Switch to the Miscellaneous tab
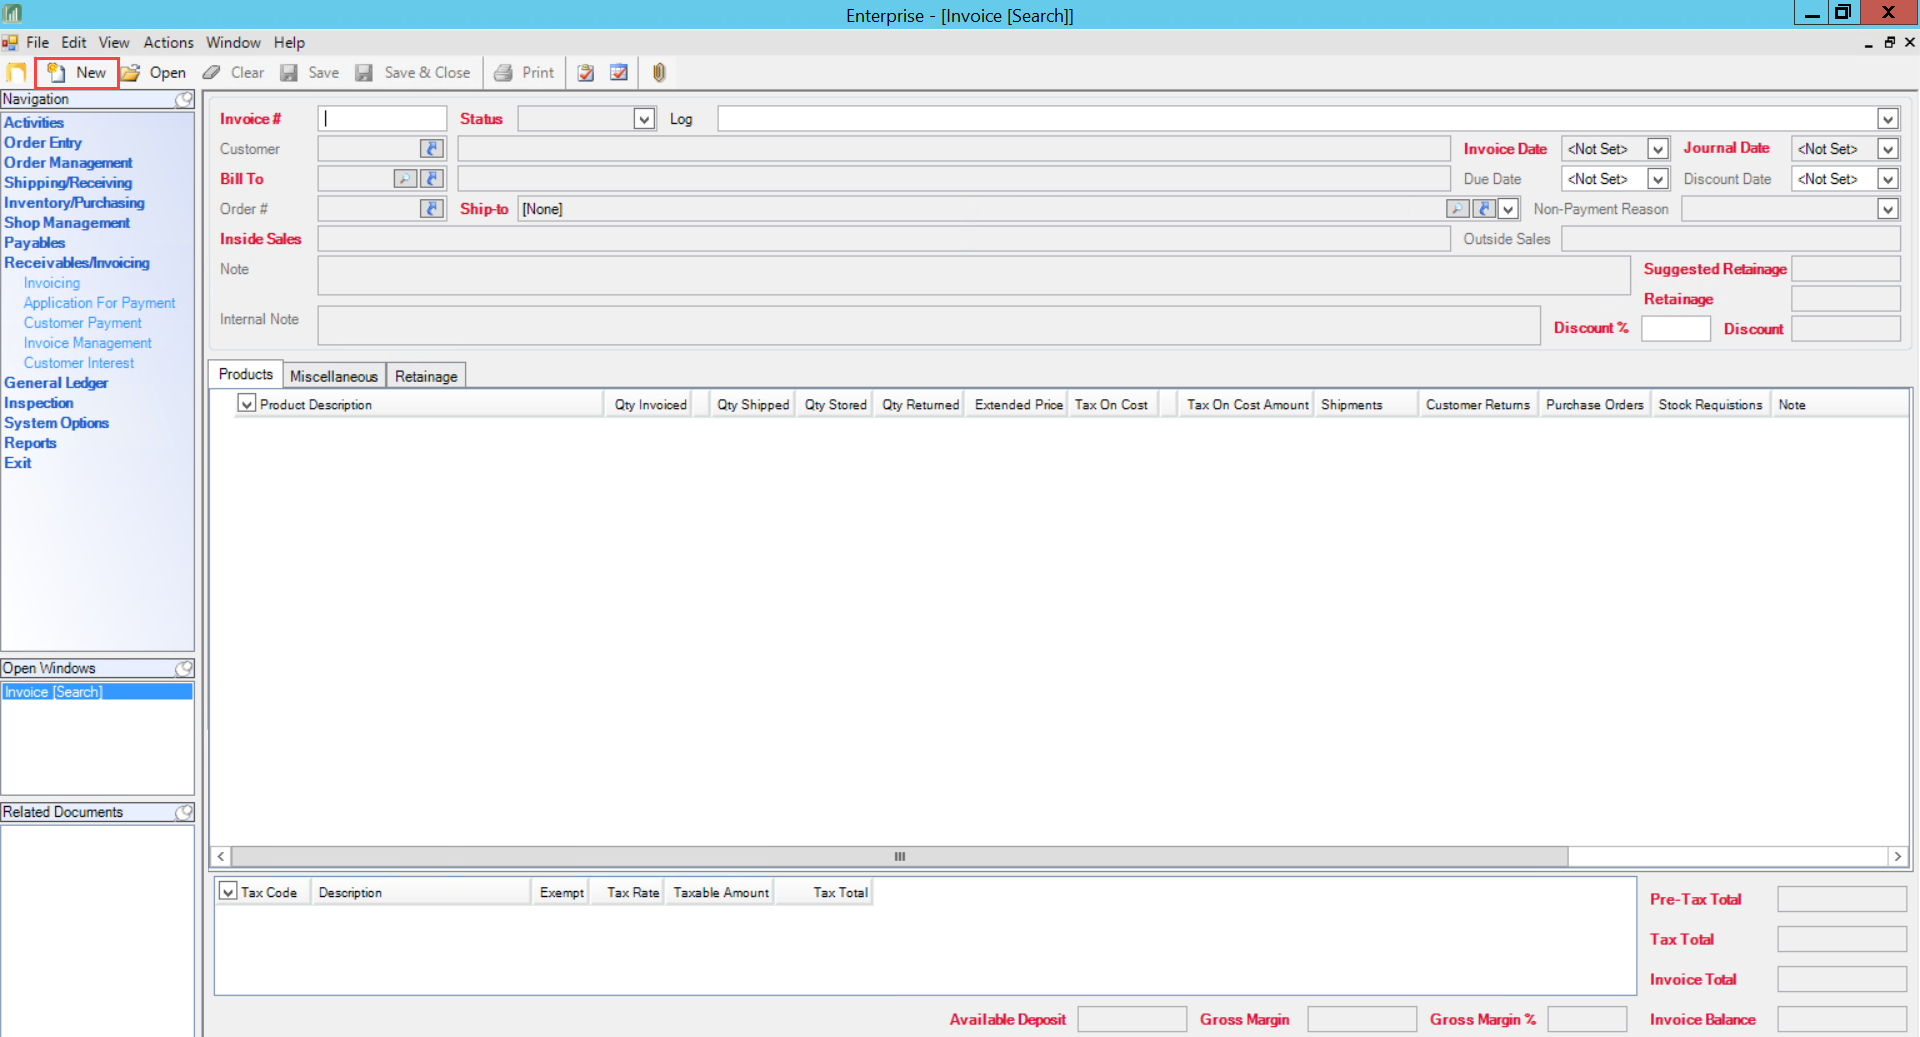Screen dimensions: 1920x1037 [x=334, y=376]
